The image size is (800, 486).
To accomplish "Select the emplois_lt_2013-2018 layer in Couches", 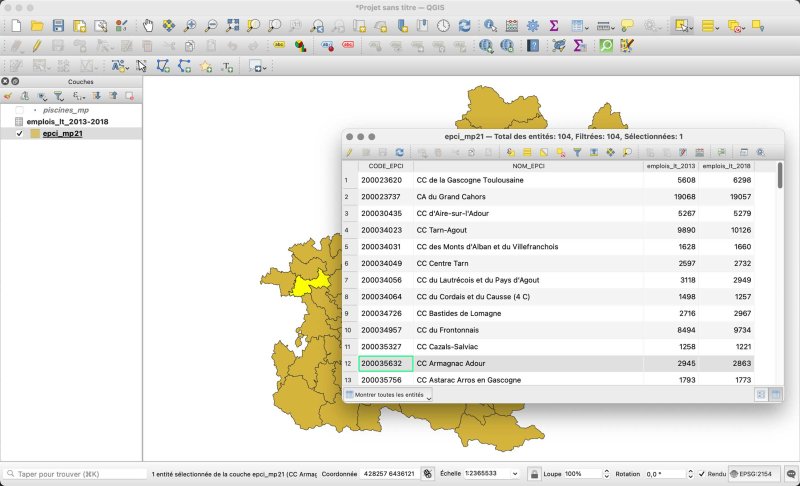I will [68, 121].
